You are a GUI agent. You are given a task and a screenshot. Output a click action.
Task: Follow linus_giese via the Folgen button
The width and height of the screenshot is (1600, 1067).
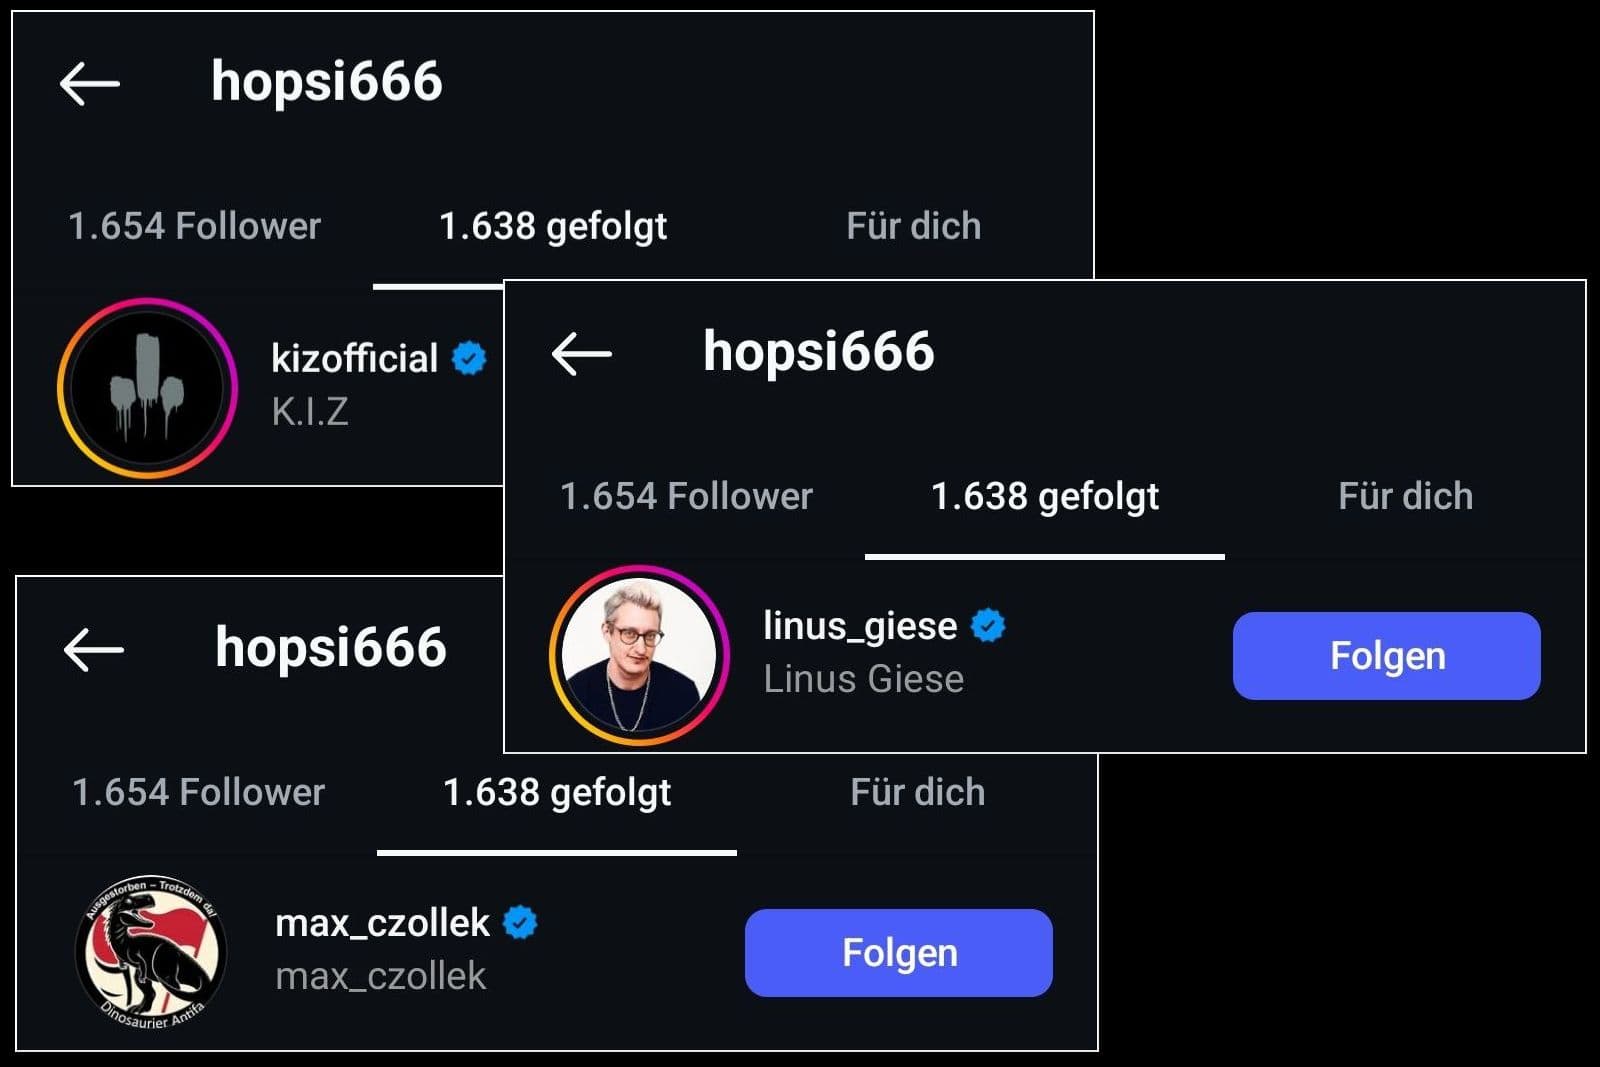[x=1387, y=656]
